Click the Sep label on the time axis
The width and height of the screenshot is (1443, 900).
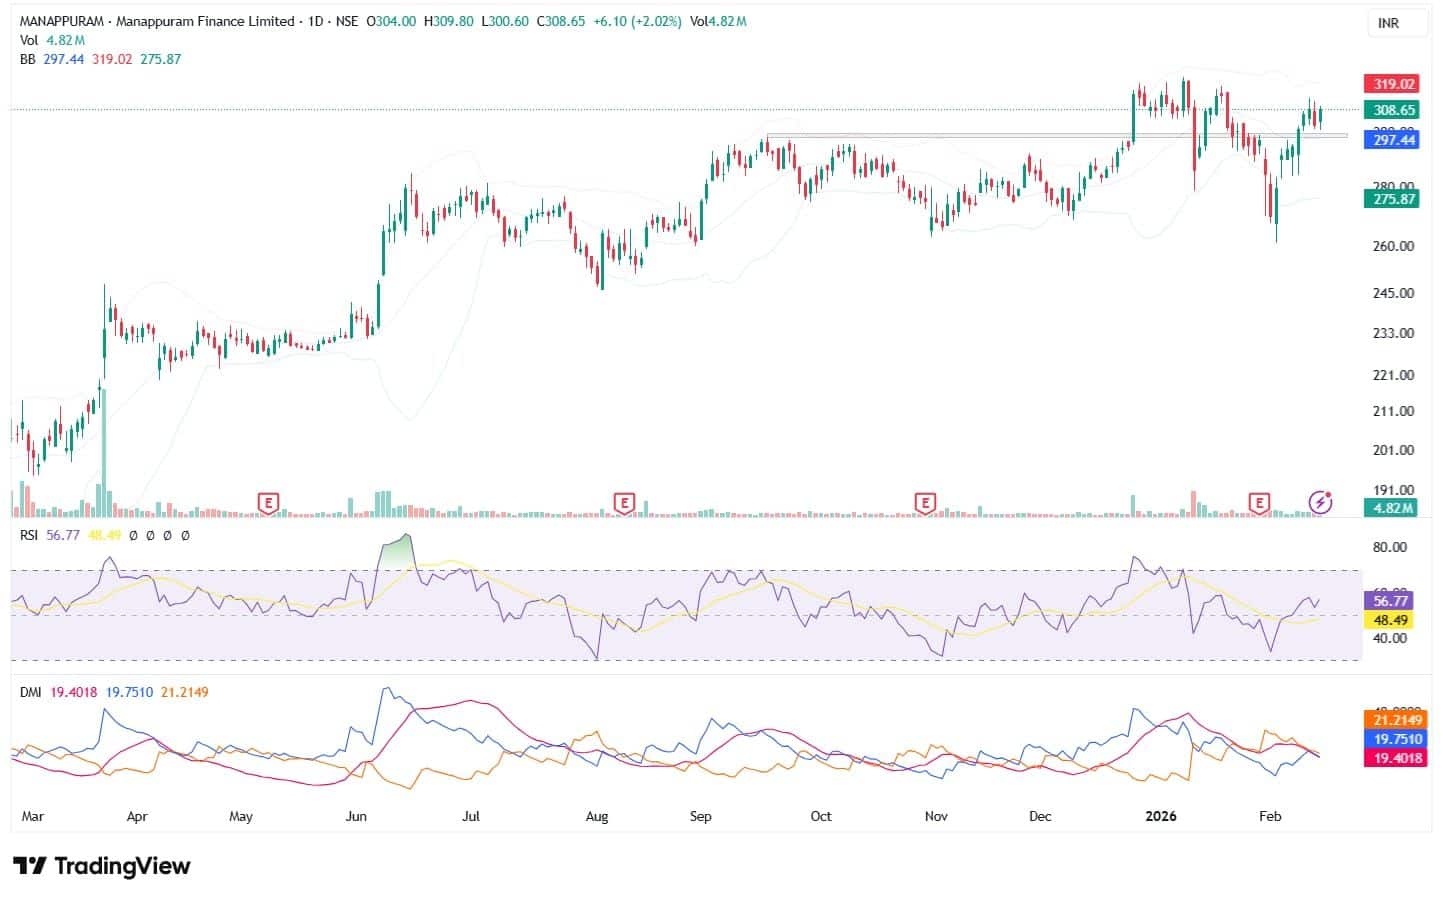click(x=701, y=816)
